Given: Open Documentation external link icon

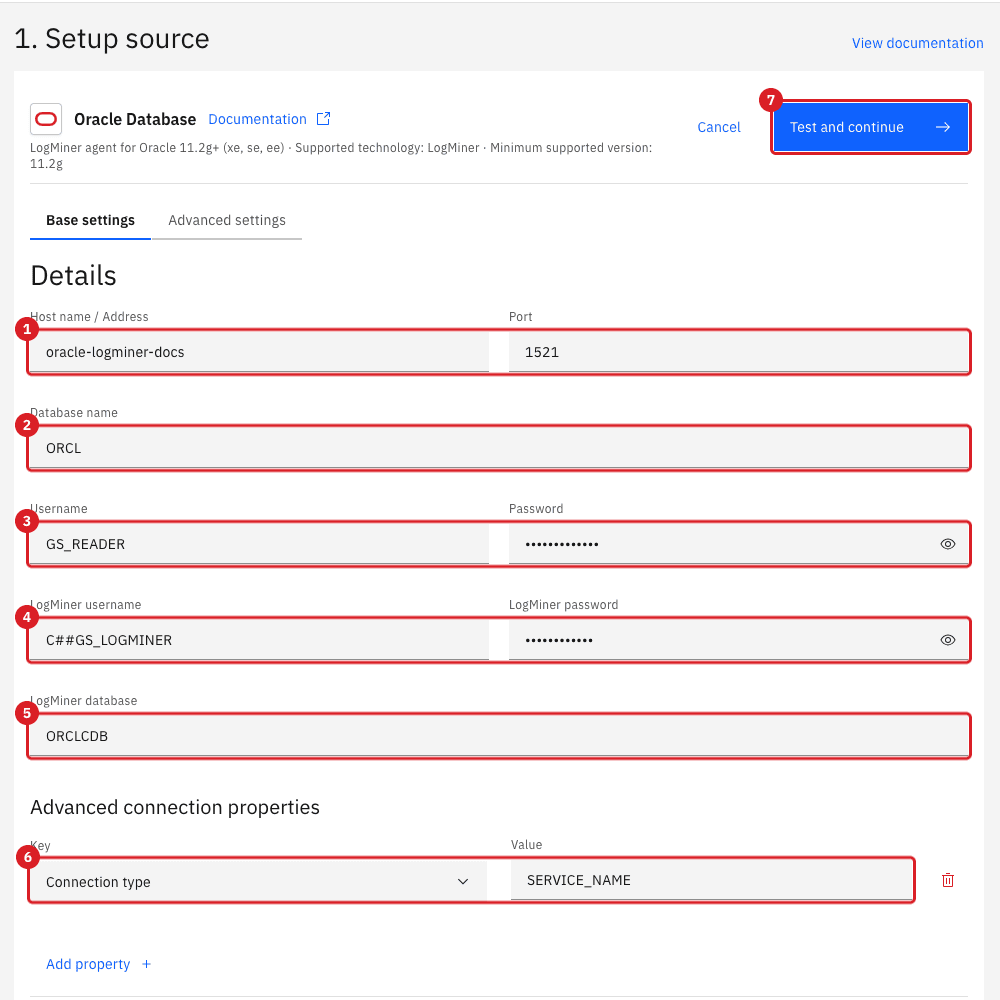Looking at the screenshot, I should [x=323, y=119].
